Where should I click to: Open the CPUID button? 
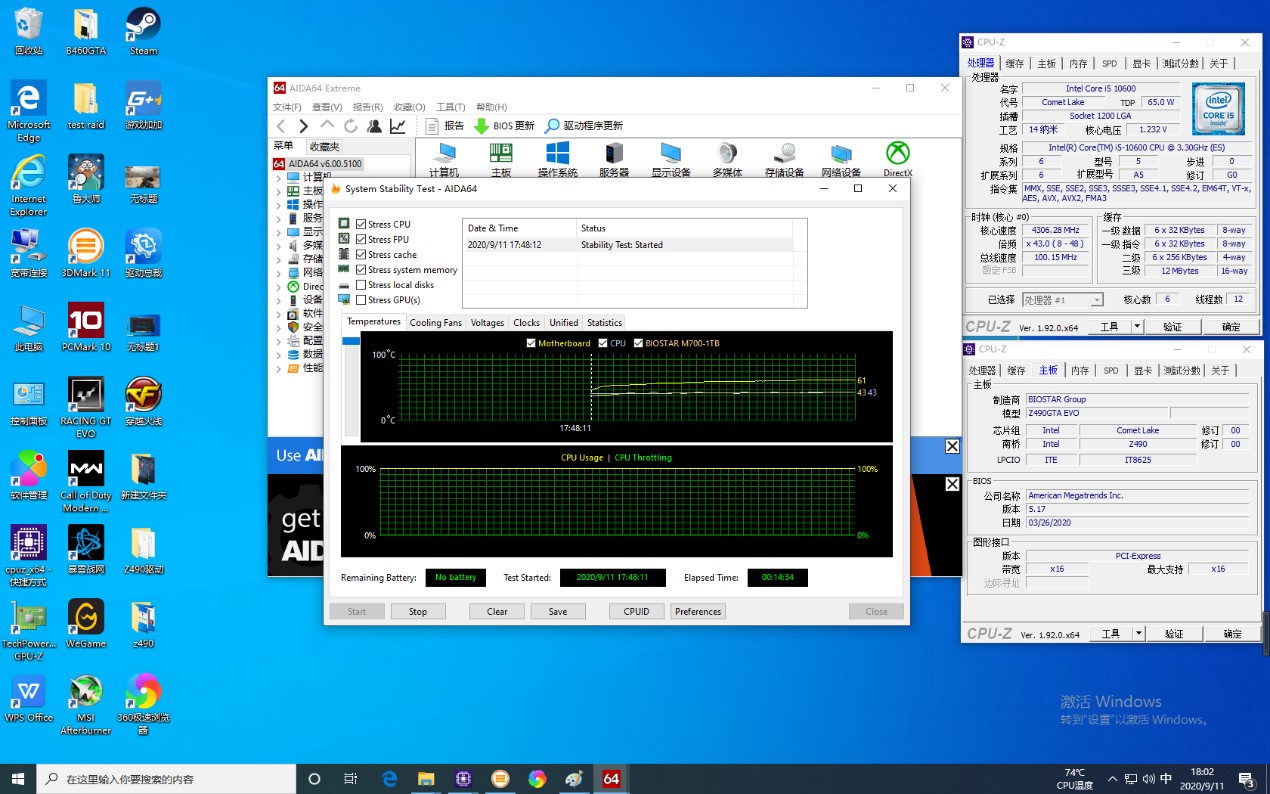(x=637, y=612)
